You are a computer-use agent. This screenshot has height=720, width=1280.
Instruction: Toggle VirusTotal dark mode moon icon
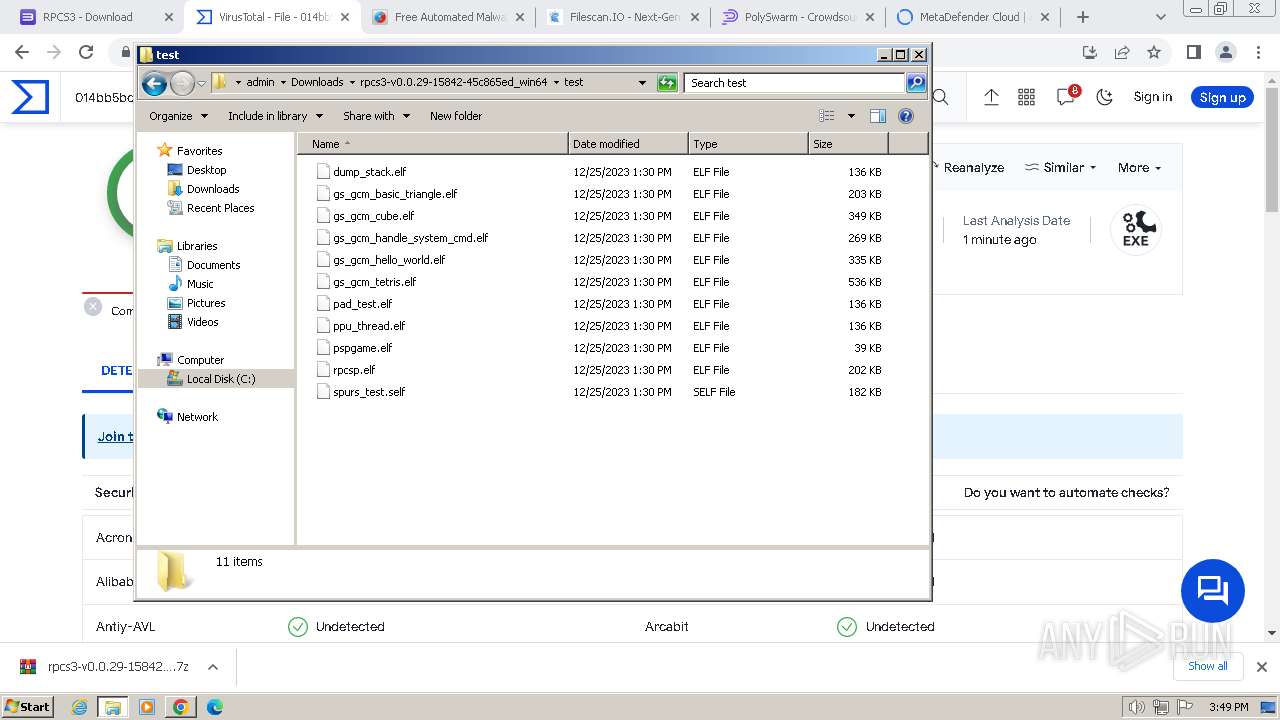(x=1105, y=97)
